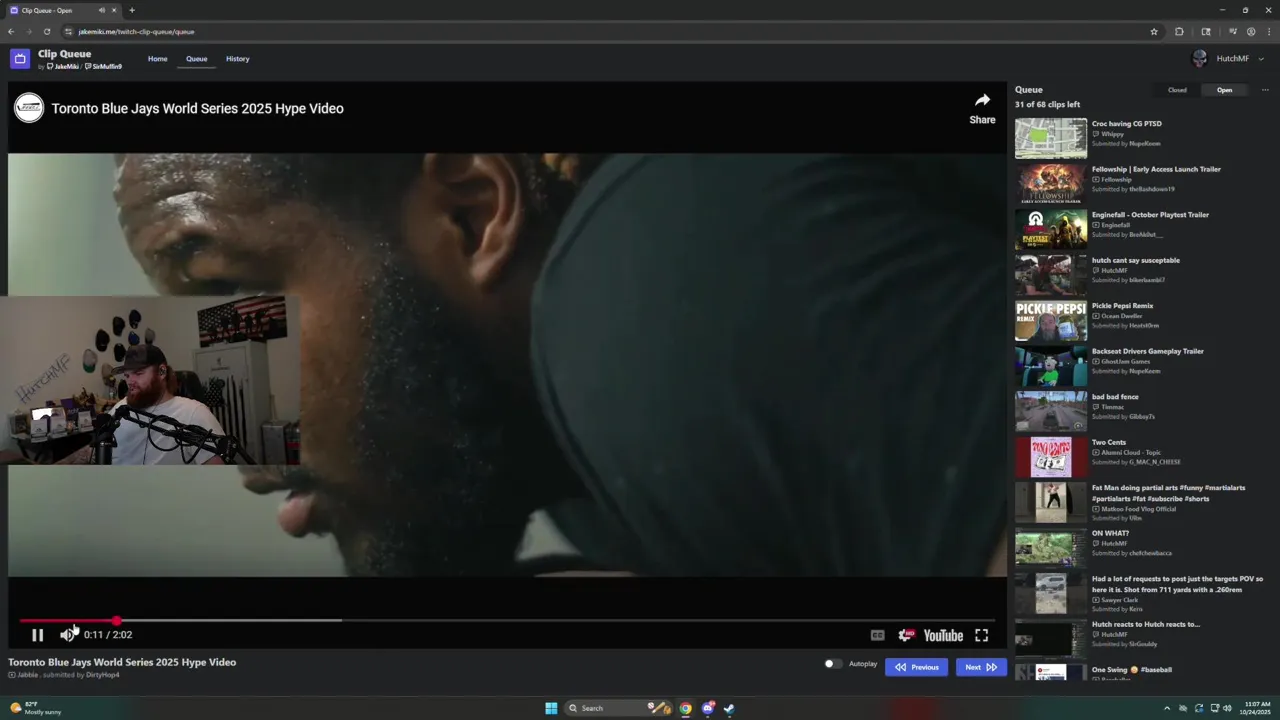The width and height of the screenshot is (1280, 720).
Task: Click 'hutch cant say susceptable' clip title
Action: [1135, 260]
